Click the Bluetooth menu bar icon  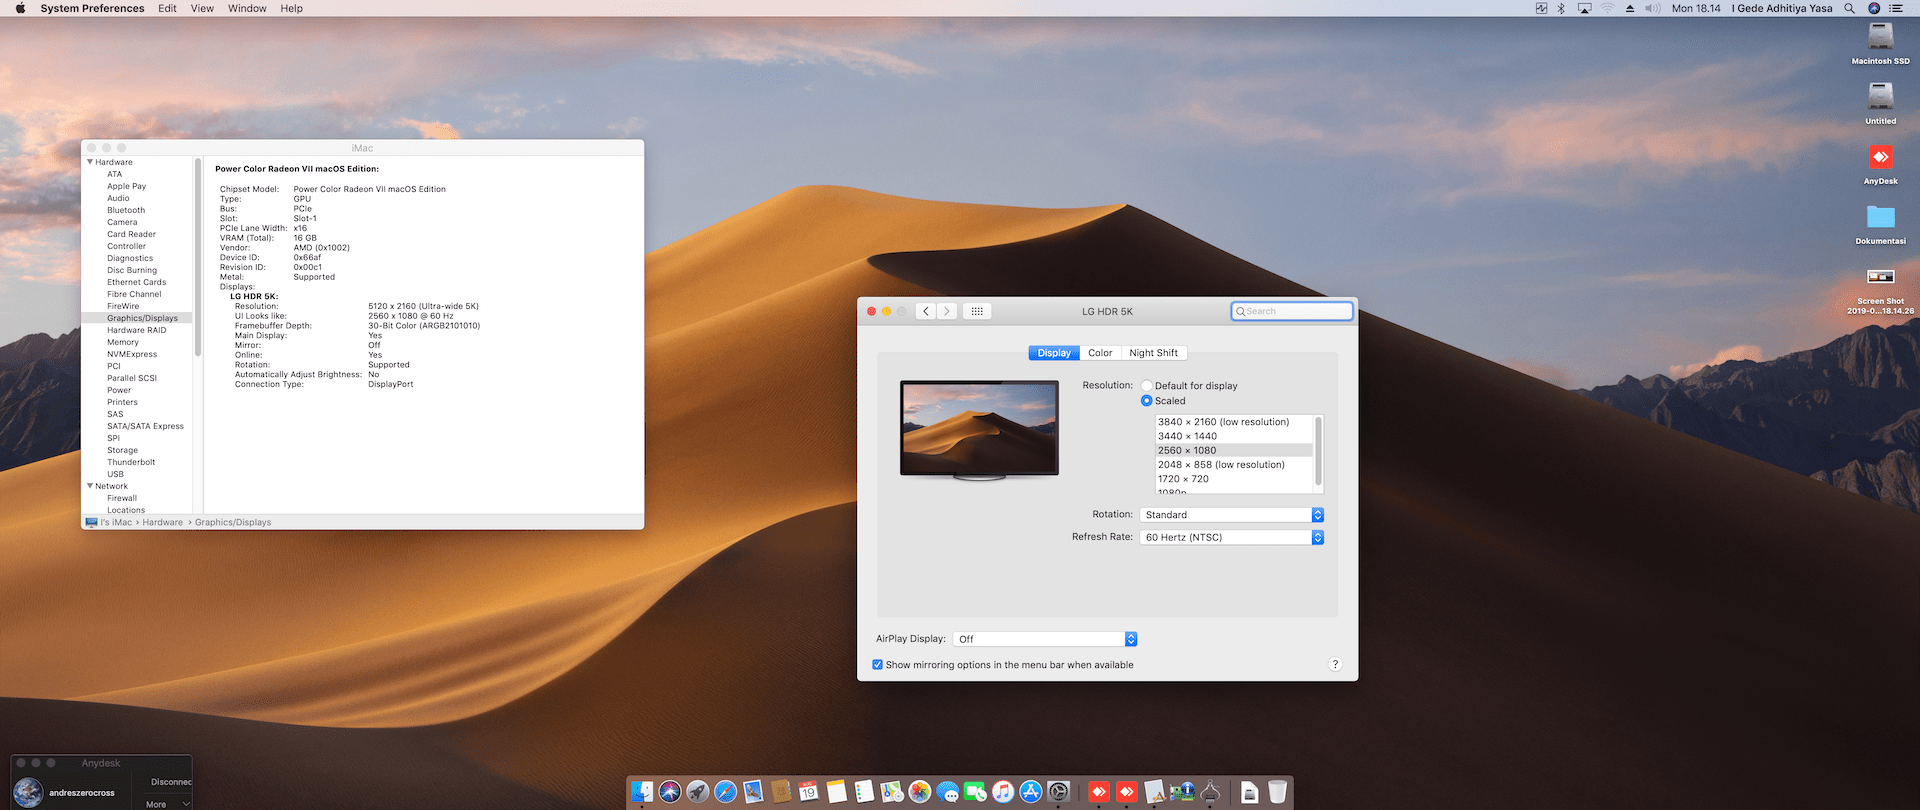click(x=1561, y=8)
